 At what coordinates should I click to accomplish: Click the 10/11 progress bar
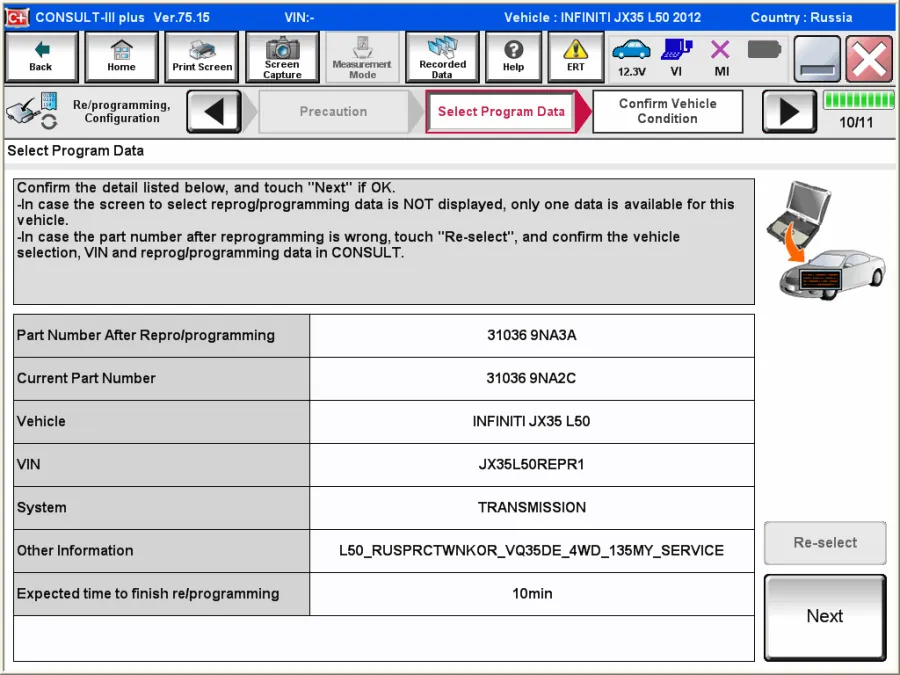coord(859,100)
